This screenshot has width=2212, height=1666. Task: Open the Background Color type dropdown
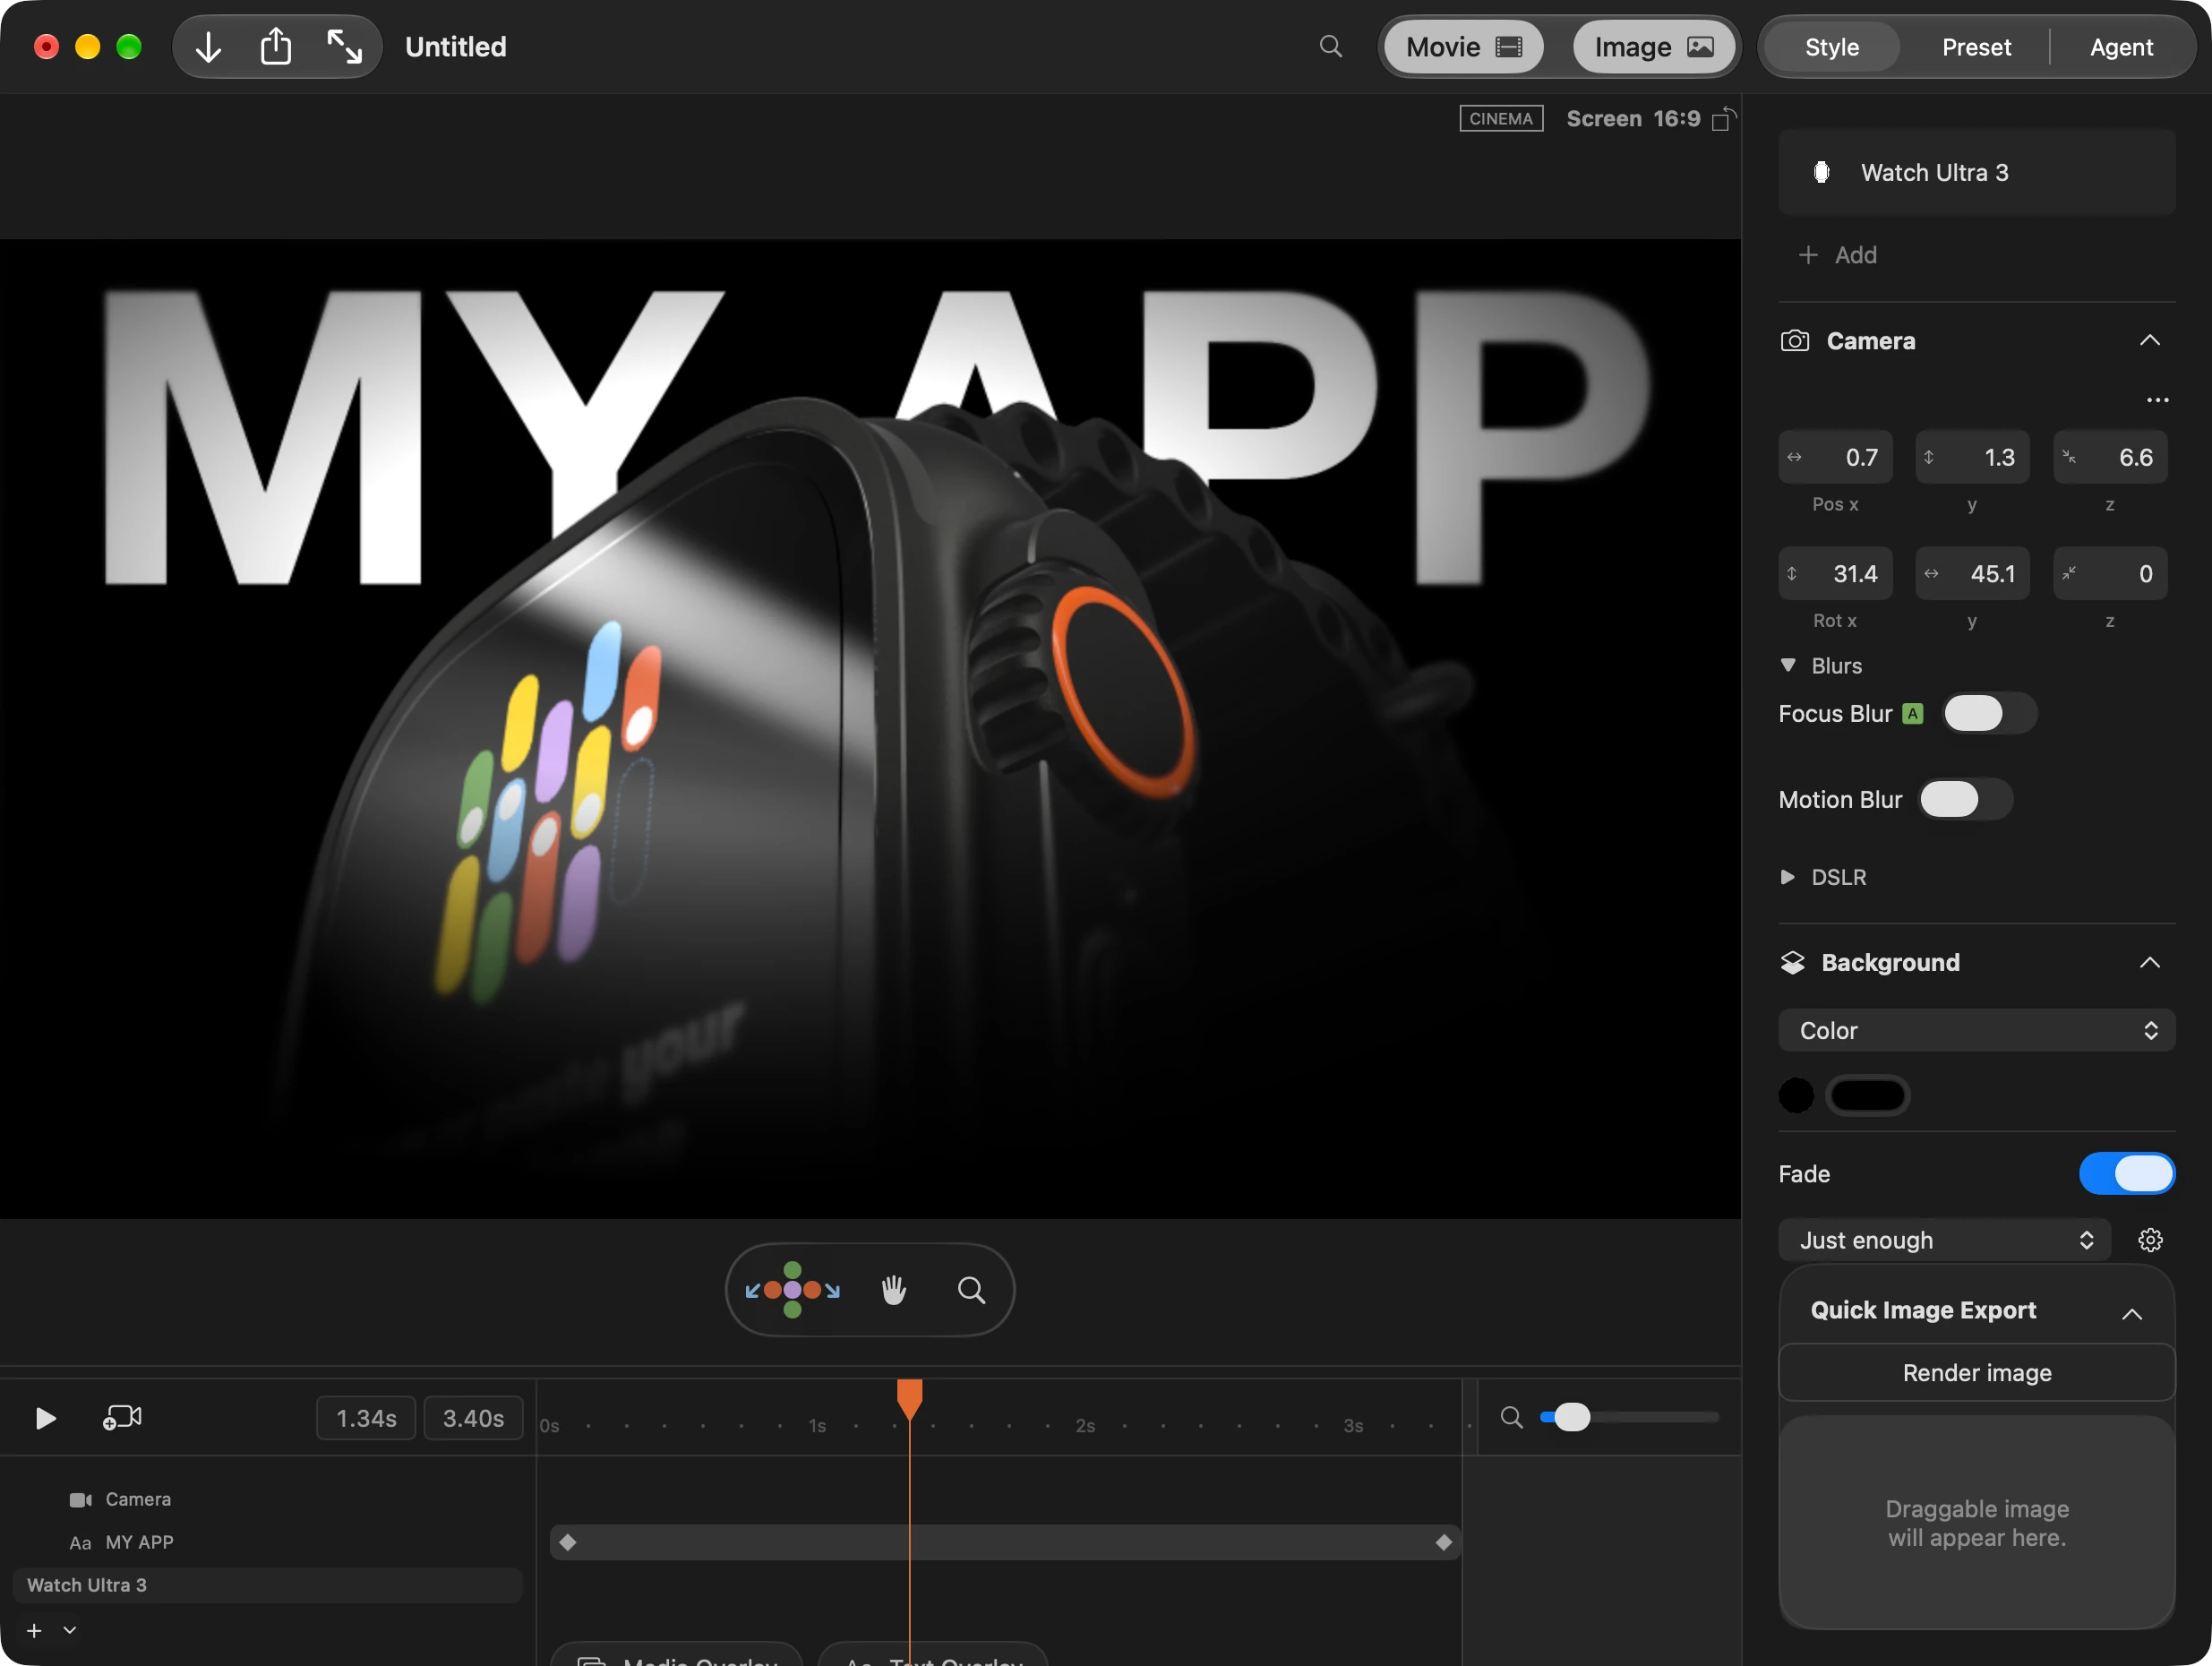coord(1976,1030)
